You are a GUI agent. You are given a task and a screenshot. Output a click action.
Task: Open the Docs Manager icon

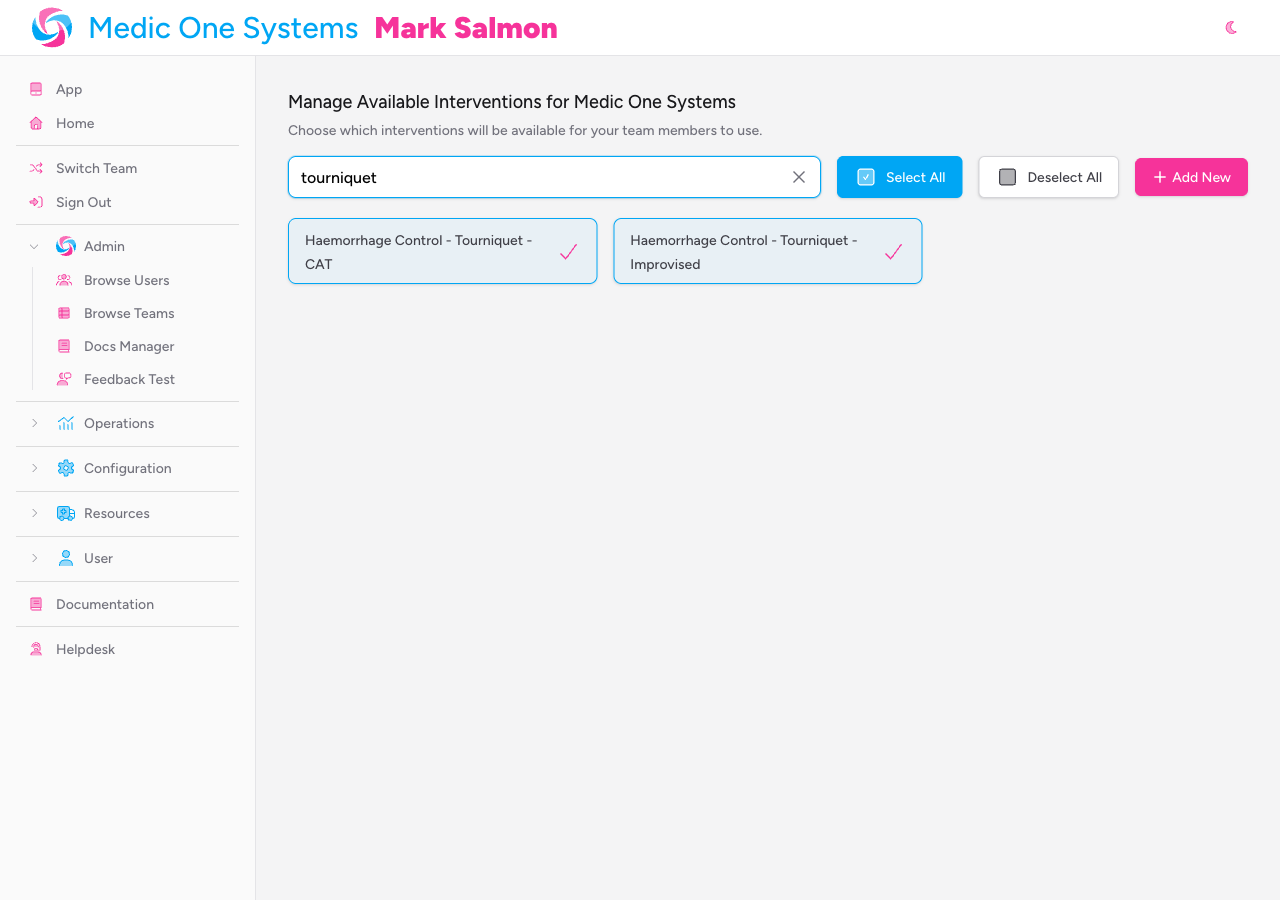coord(64,346)
